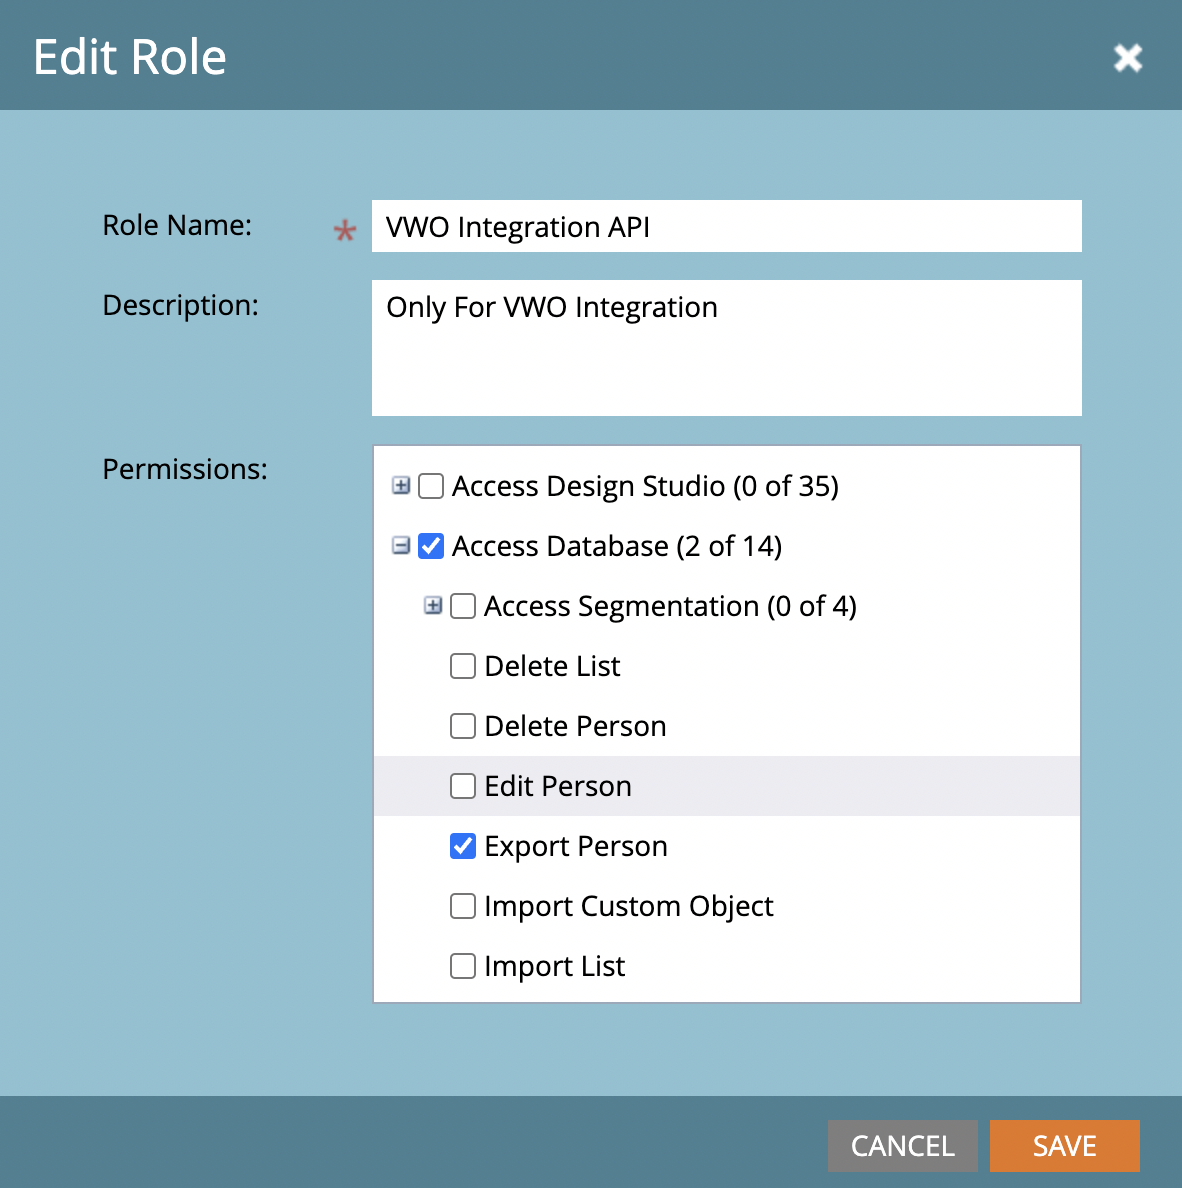Tick the Delete List permission checkbox
Viewport: 1182px width, 1188px height.
tap(463, 666)
